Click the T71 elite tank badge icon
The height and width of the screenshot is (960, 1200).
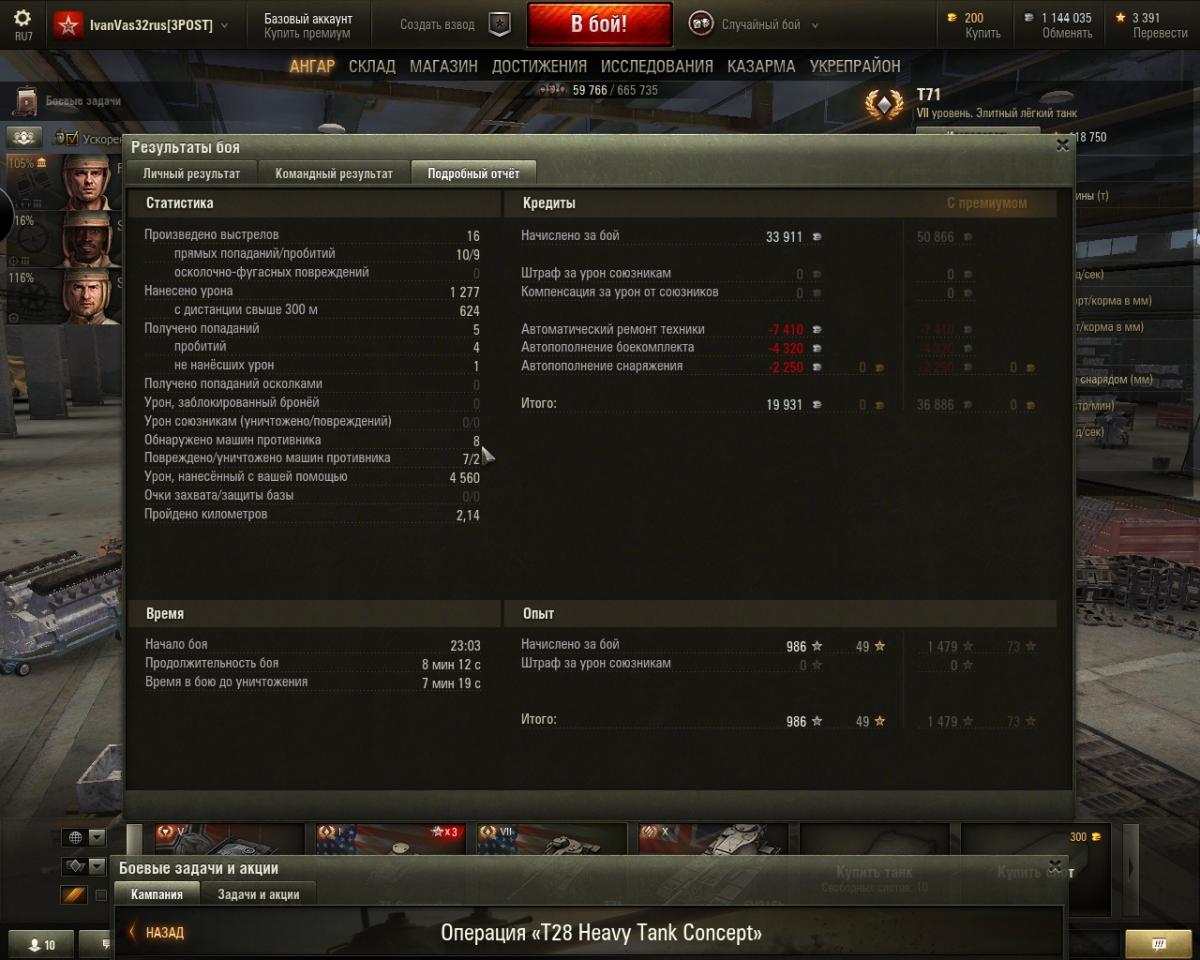(x=884, y=104)
